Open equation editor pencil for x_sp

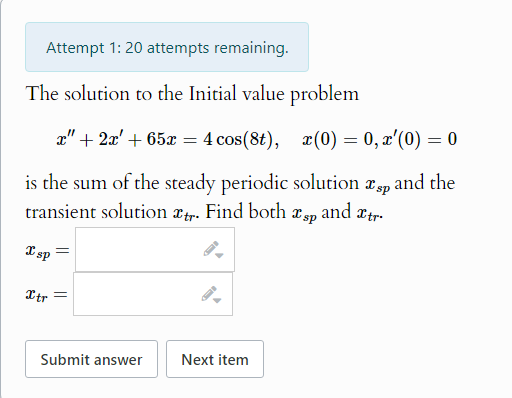tap(211, 249)
